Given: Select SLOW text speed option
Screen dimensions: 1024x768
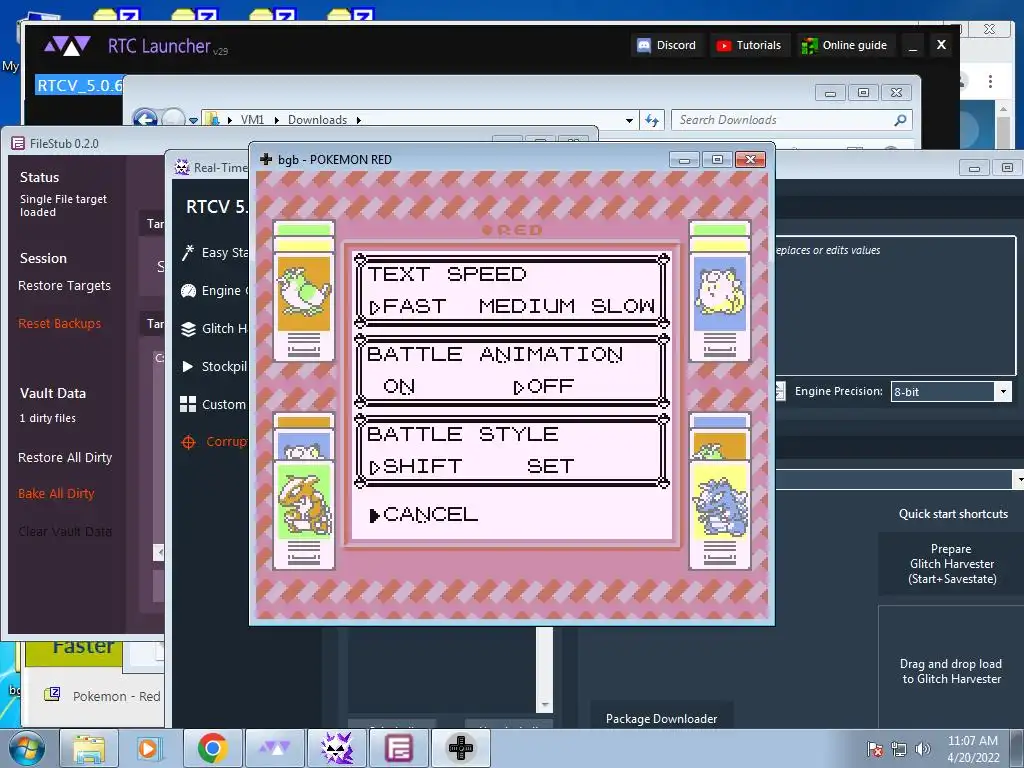Looking at the screenshot, I should coord(622,306).
